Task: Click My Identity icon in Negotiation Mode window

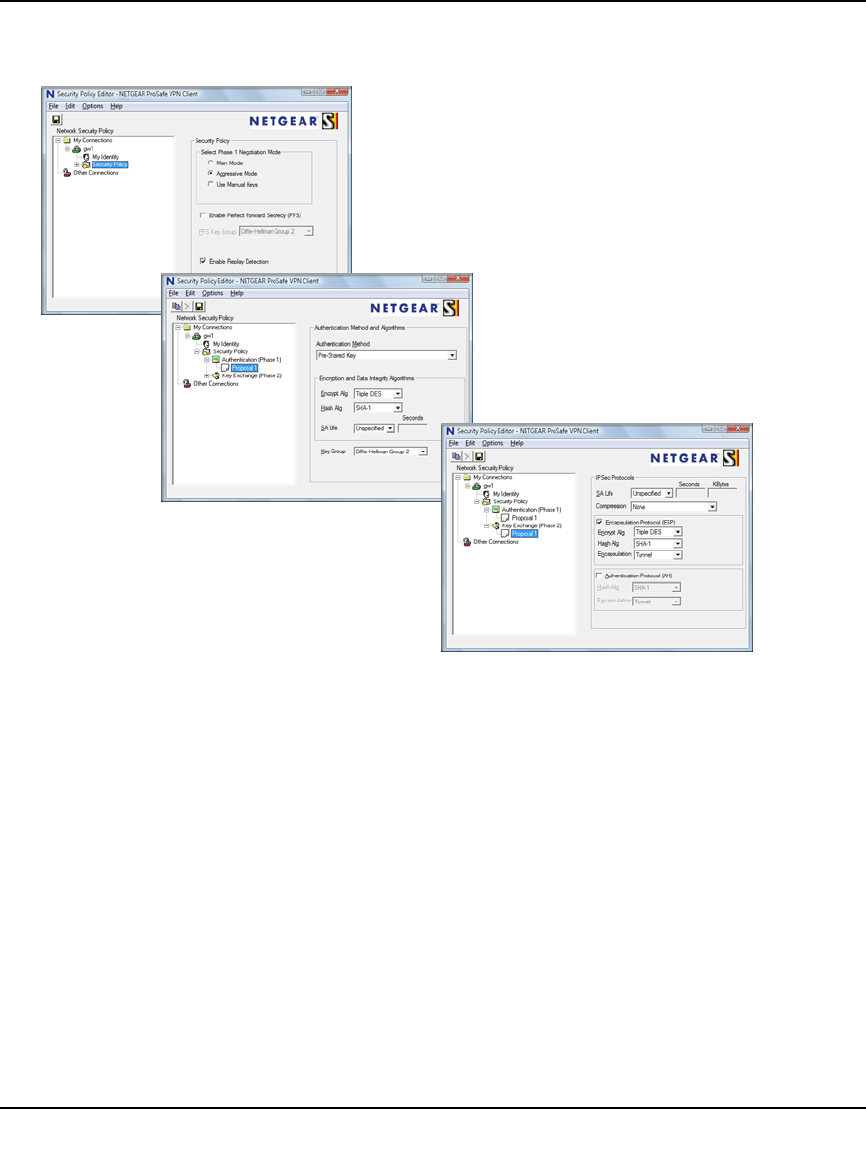Action: [x=87, y=157]
